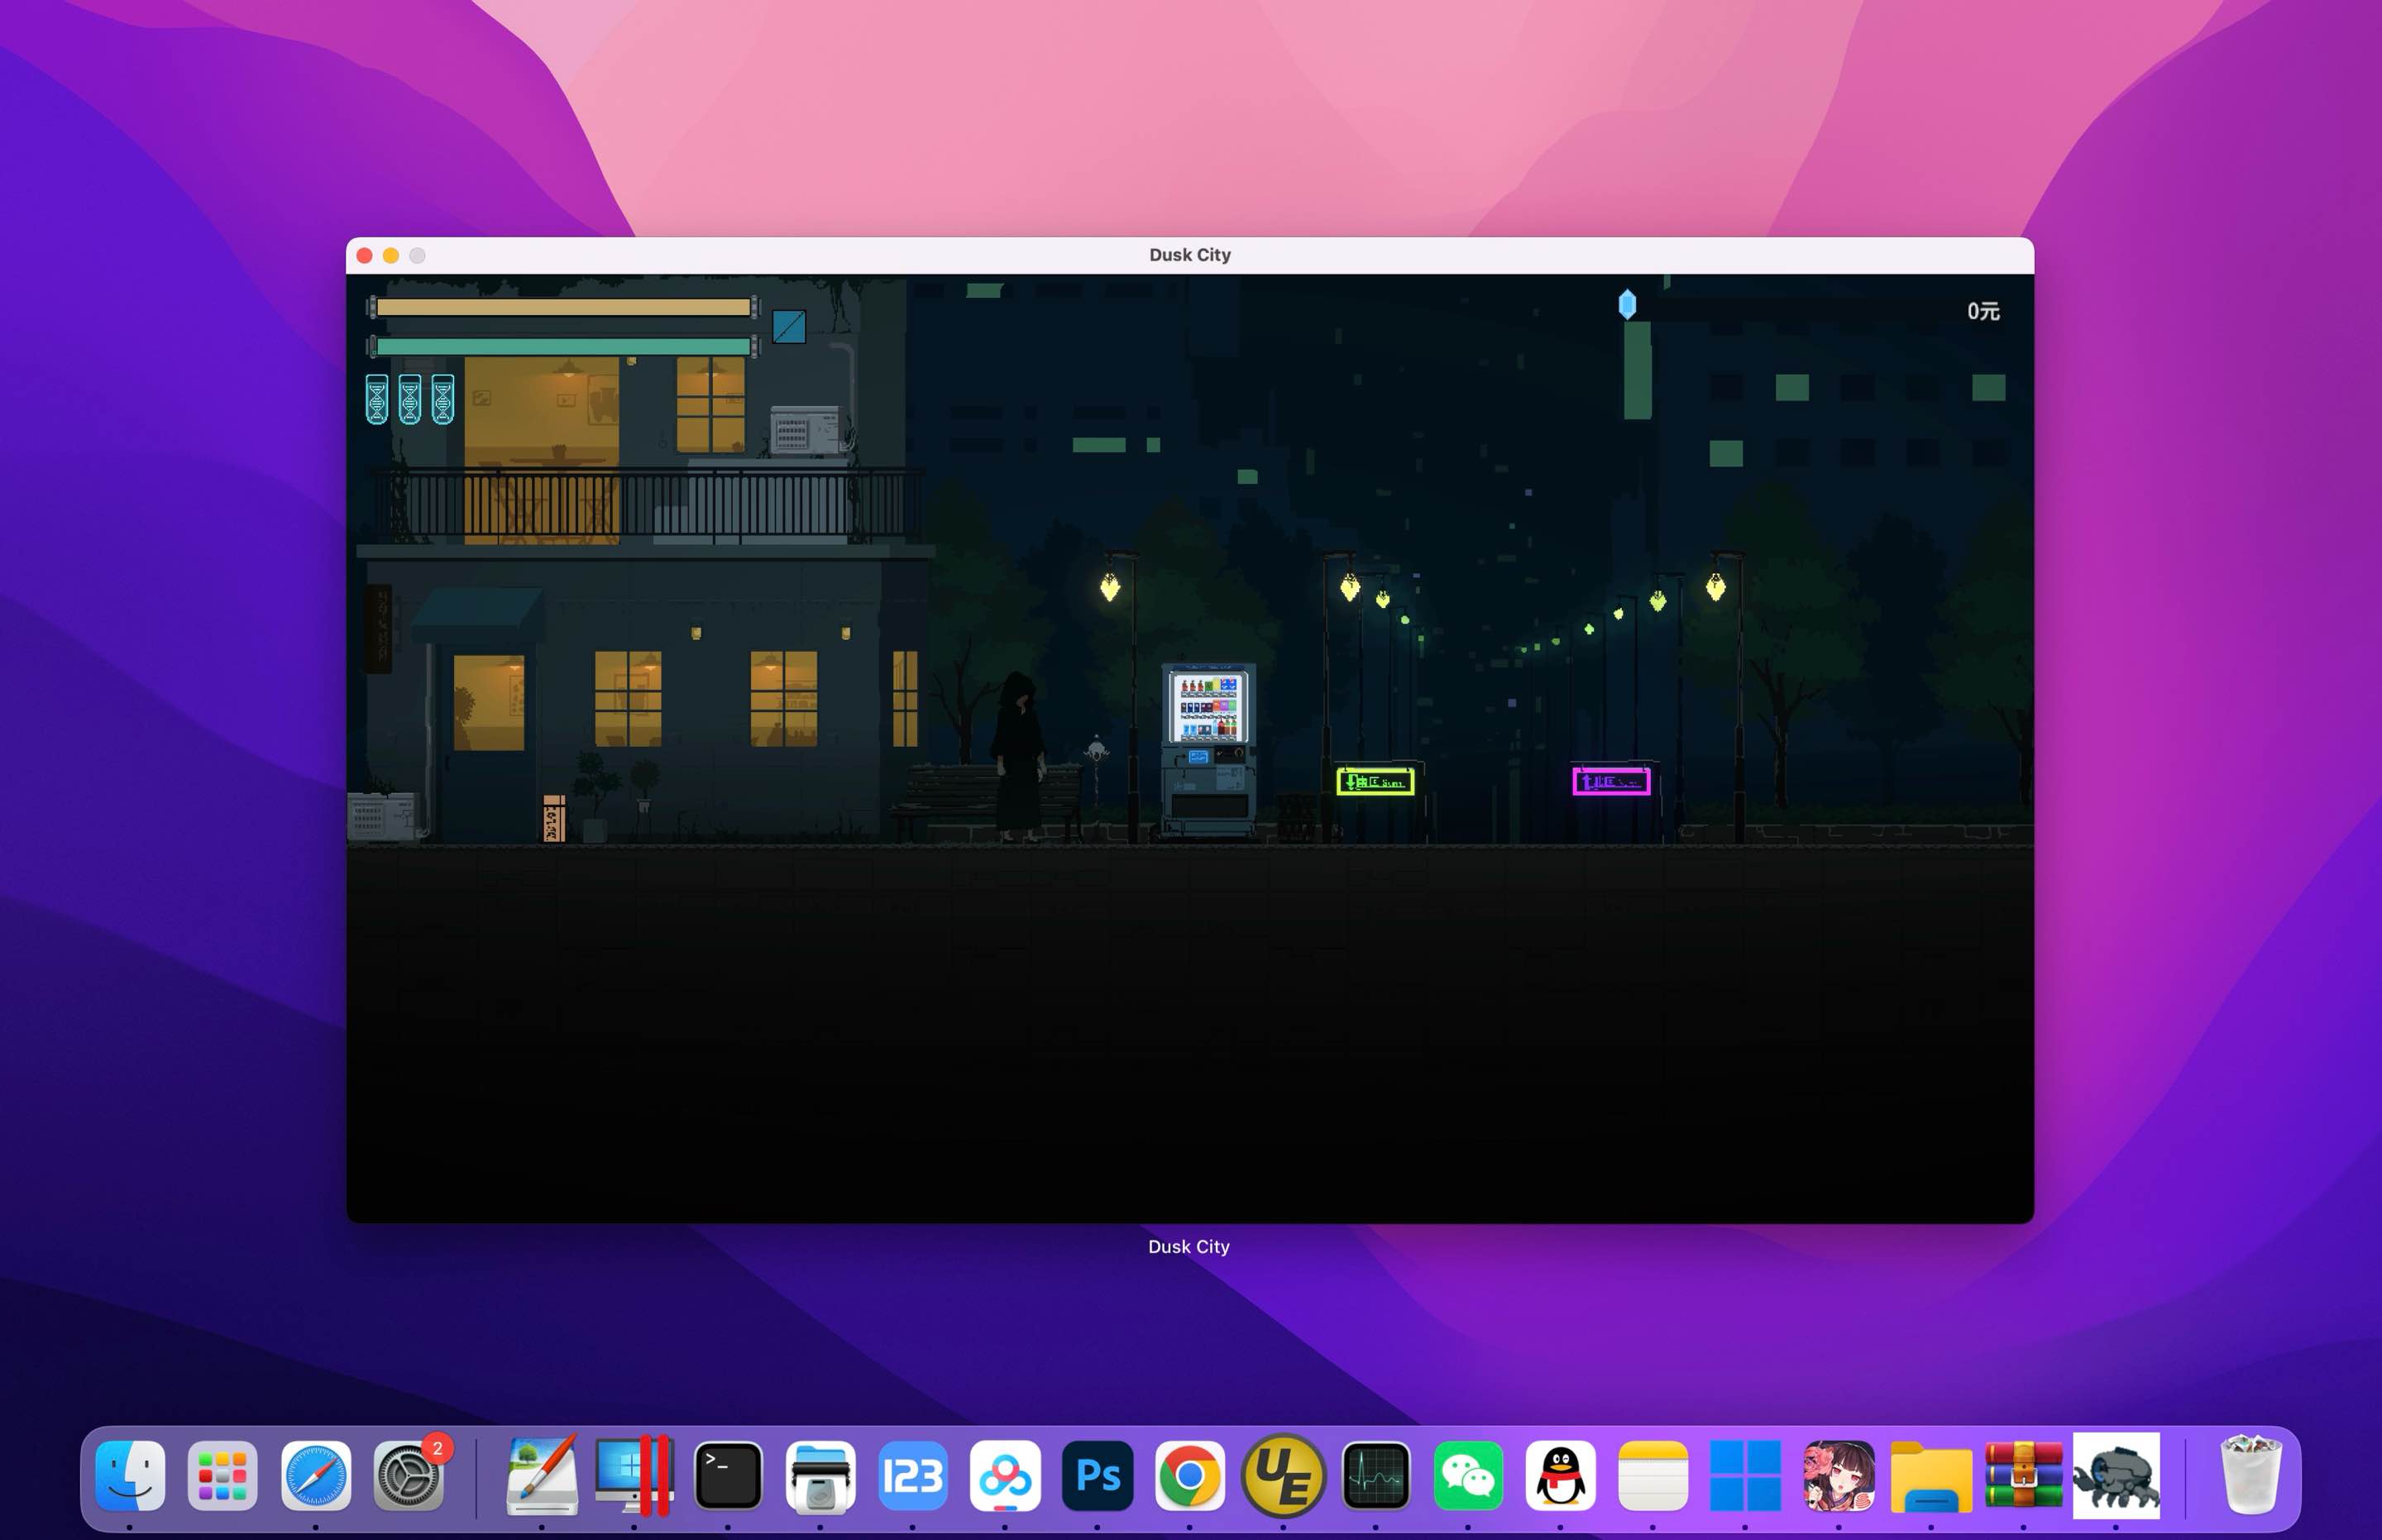The image size is (2382, 1540).
Task: Click the blue square skill slot icon
Action: 789,326
